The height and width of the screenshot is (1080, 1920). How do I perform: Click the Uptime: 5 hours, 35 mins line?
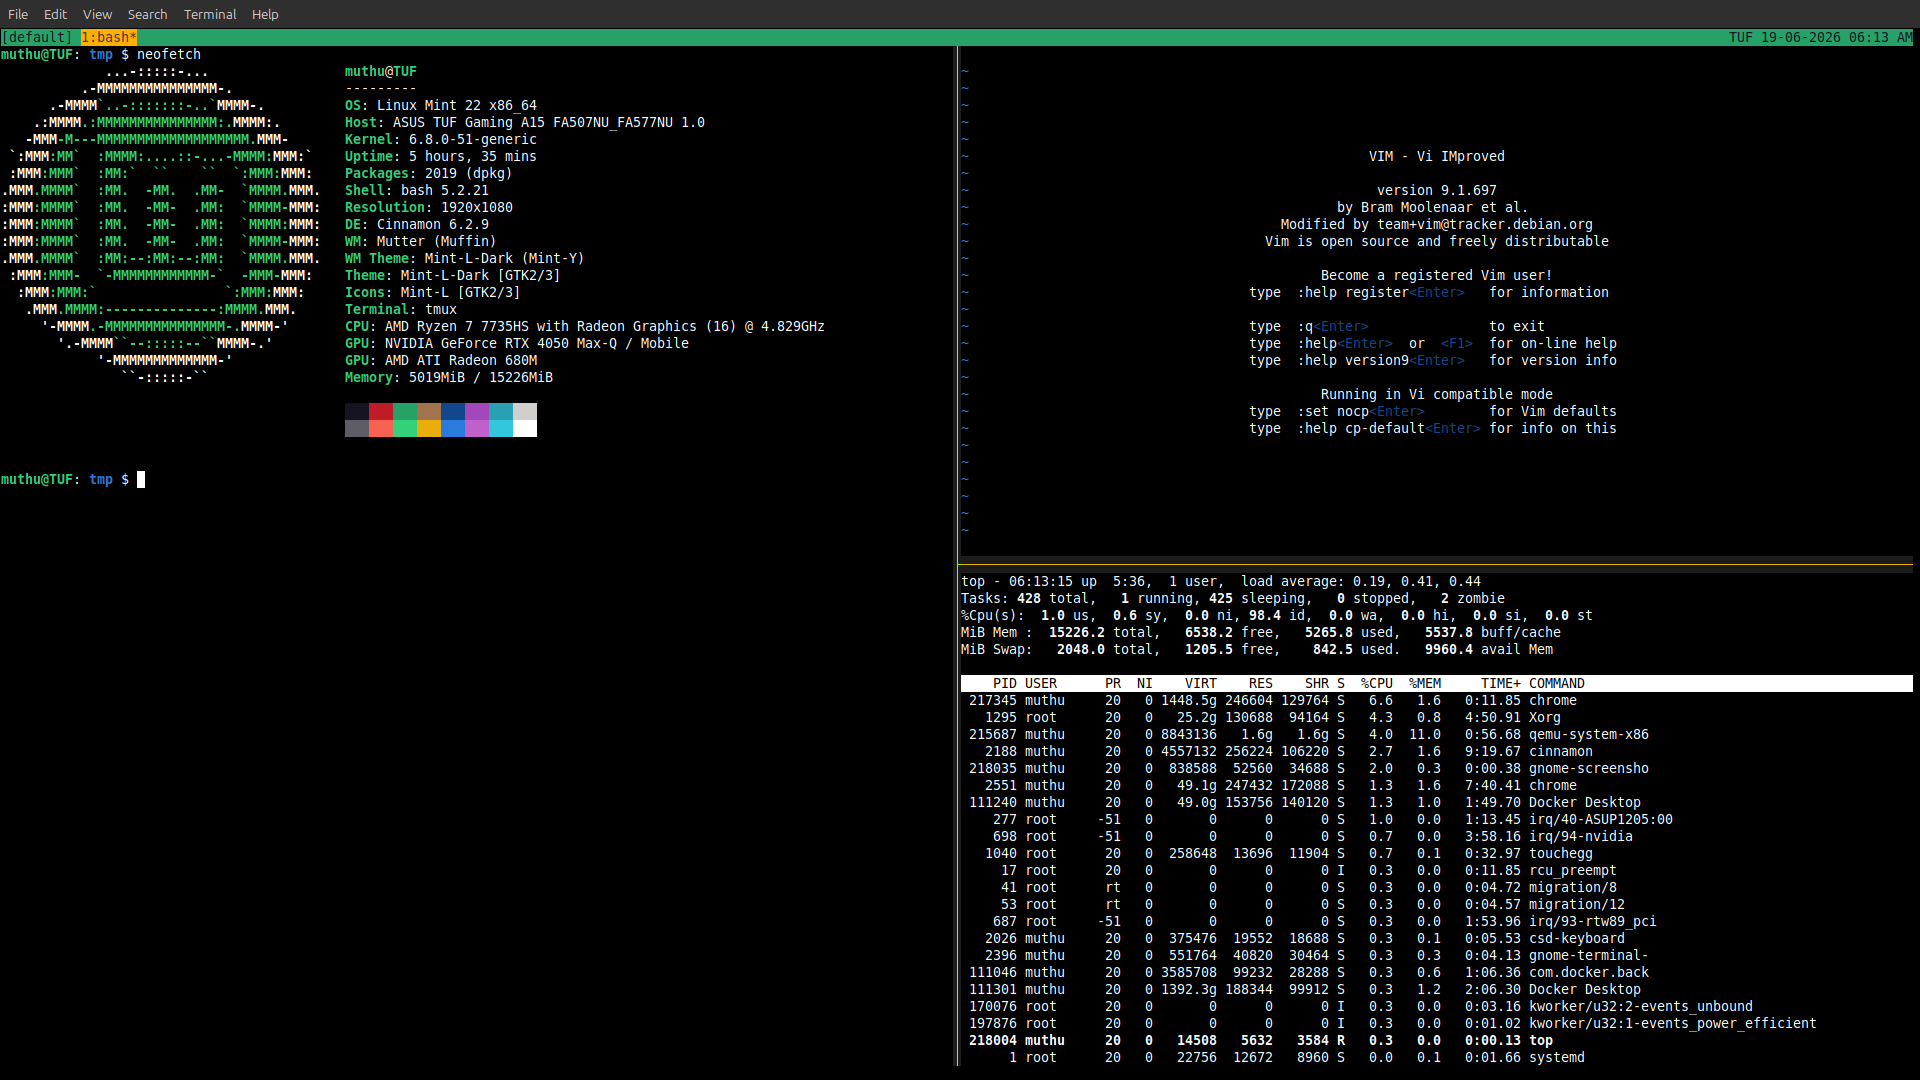click(441, 156)
